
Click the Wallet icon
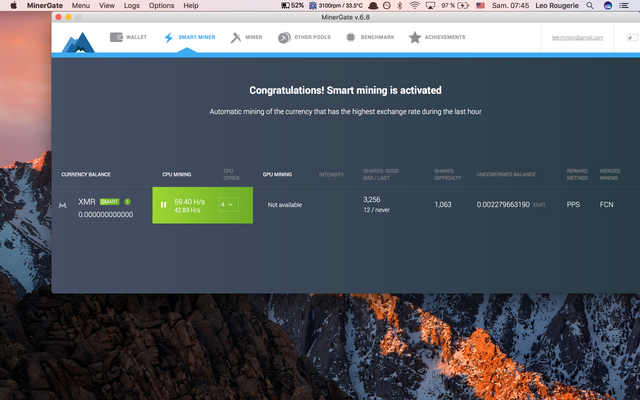point(116,37)
